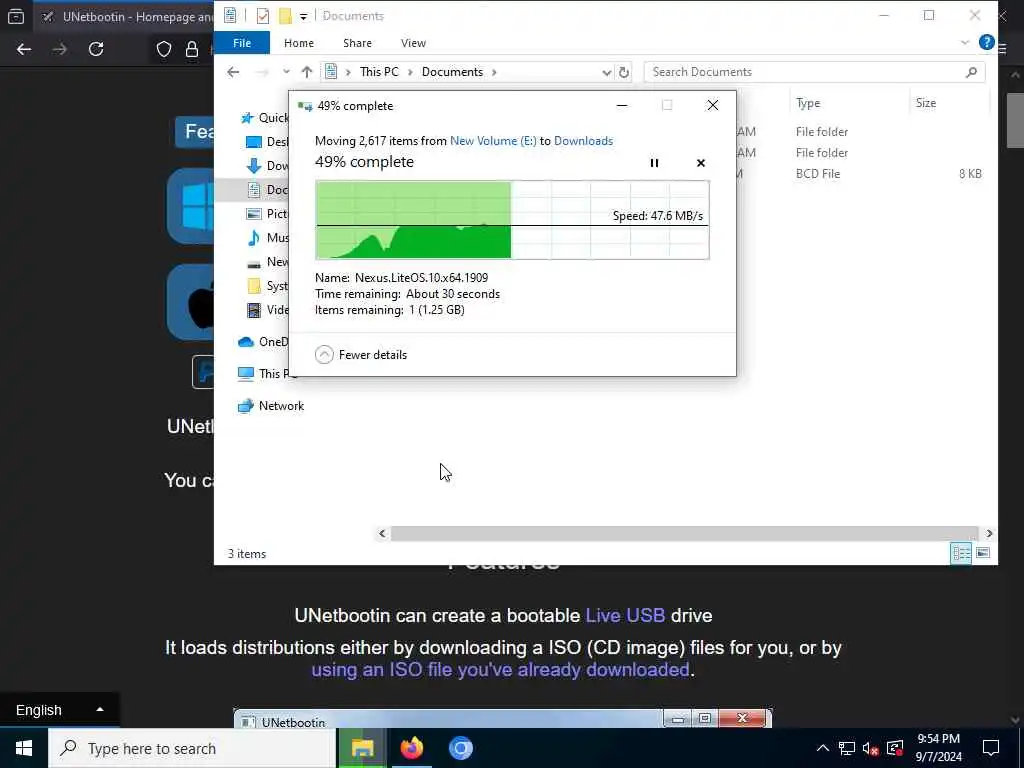Select Pictures in navigation pane
Viewport: 1024px width, 768px height.
267,214
